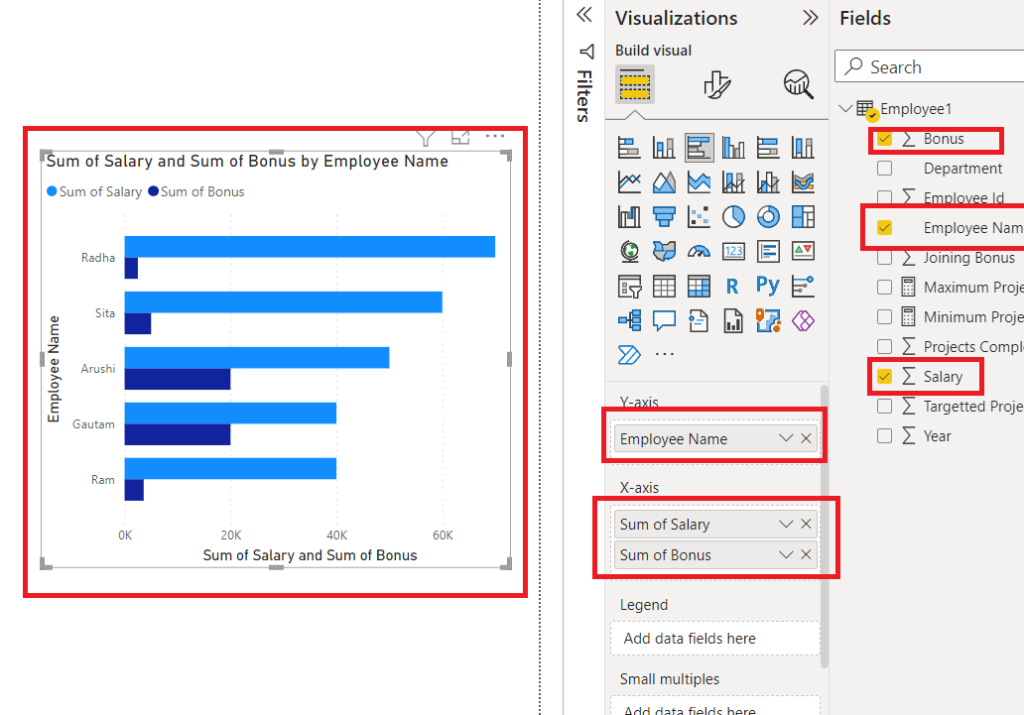Screen dimensions: 1024x715
Task: Check the Department field checkbox
Action: tap(884, 168)
